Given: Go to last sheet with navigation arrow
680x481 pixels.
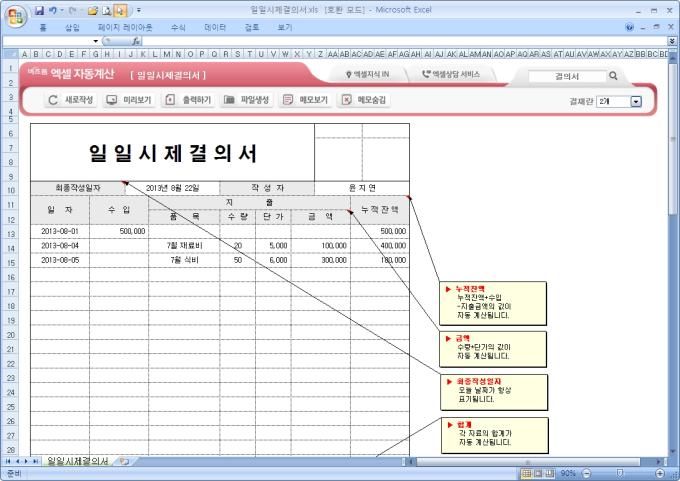Looking at the screenshot, I should click(35, 461).
